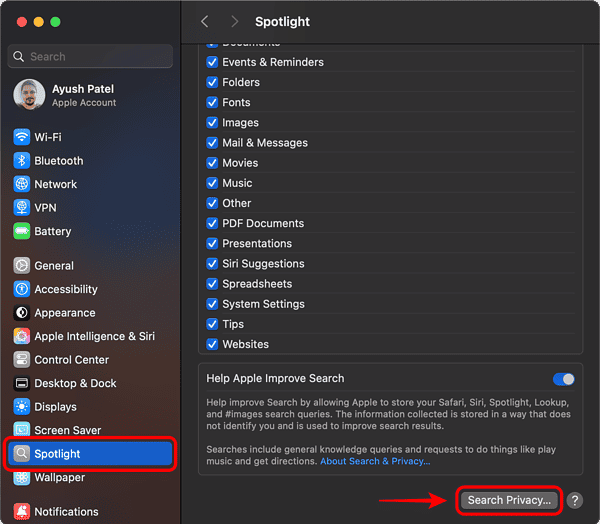This screenshot has width=600, height=524.
Task: Select Control Center in the sidebar
Action: 72,360
